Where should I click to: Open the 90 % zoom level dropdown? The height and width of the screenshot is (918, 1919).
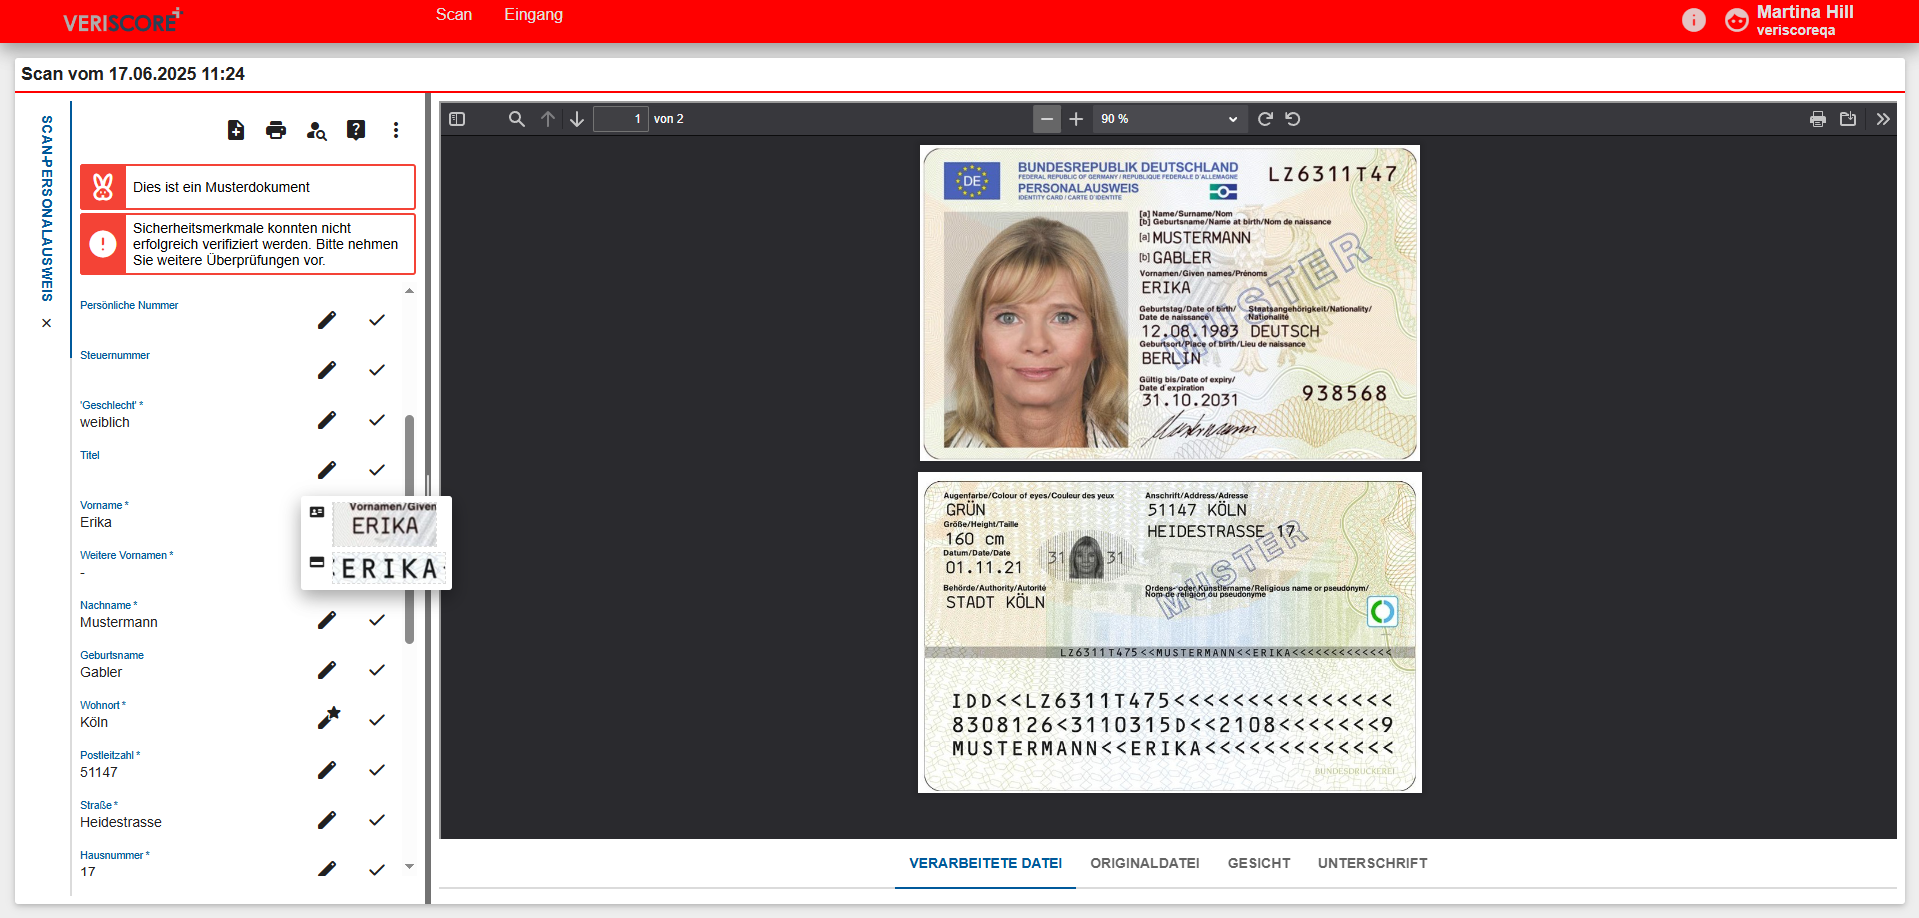tap(1168, 119)
